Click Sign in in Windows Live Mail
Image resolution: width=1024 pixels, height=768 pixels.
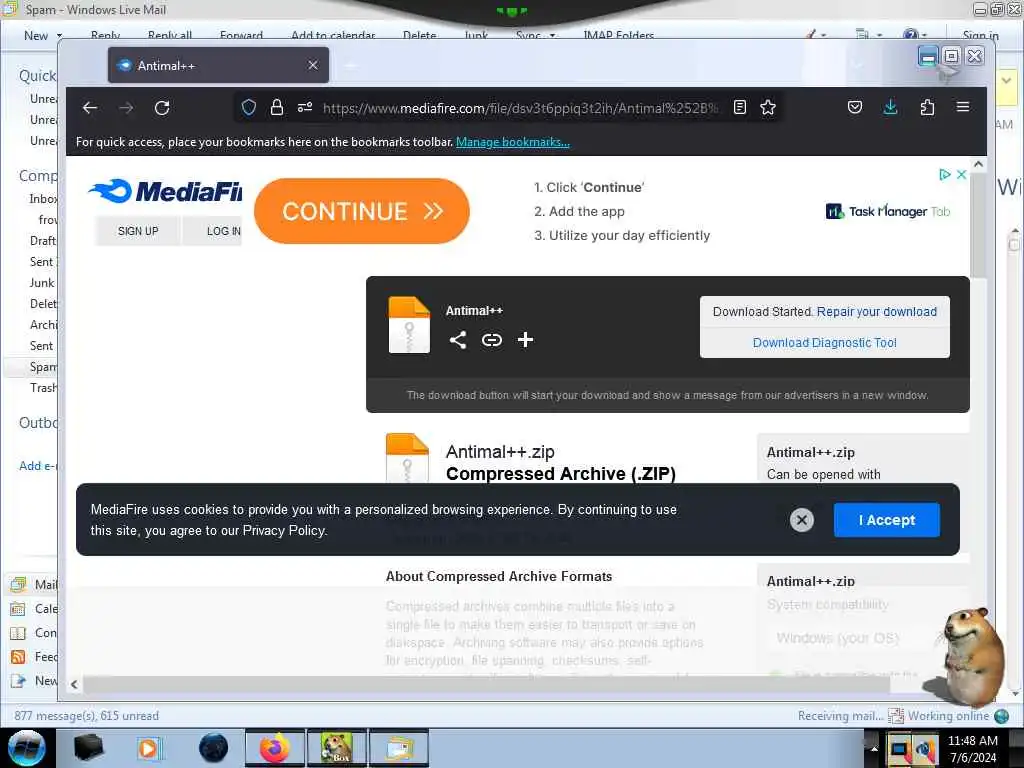pos(980,35)
